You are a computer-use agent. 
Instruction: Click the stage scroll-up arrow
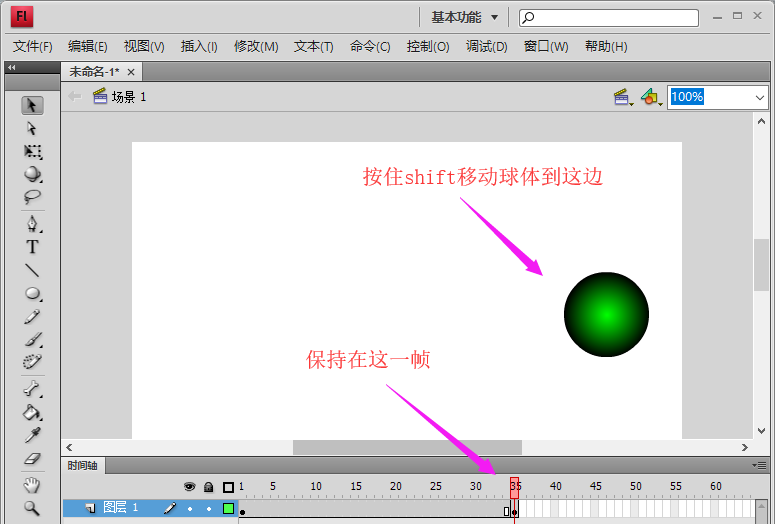pyautogui.click(x=761, y=121)
